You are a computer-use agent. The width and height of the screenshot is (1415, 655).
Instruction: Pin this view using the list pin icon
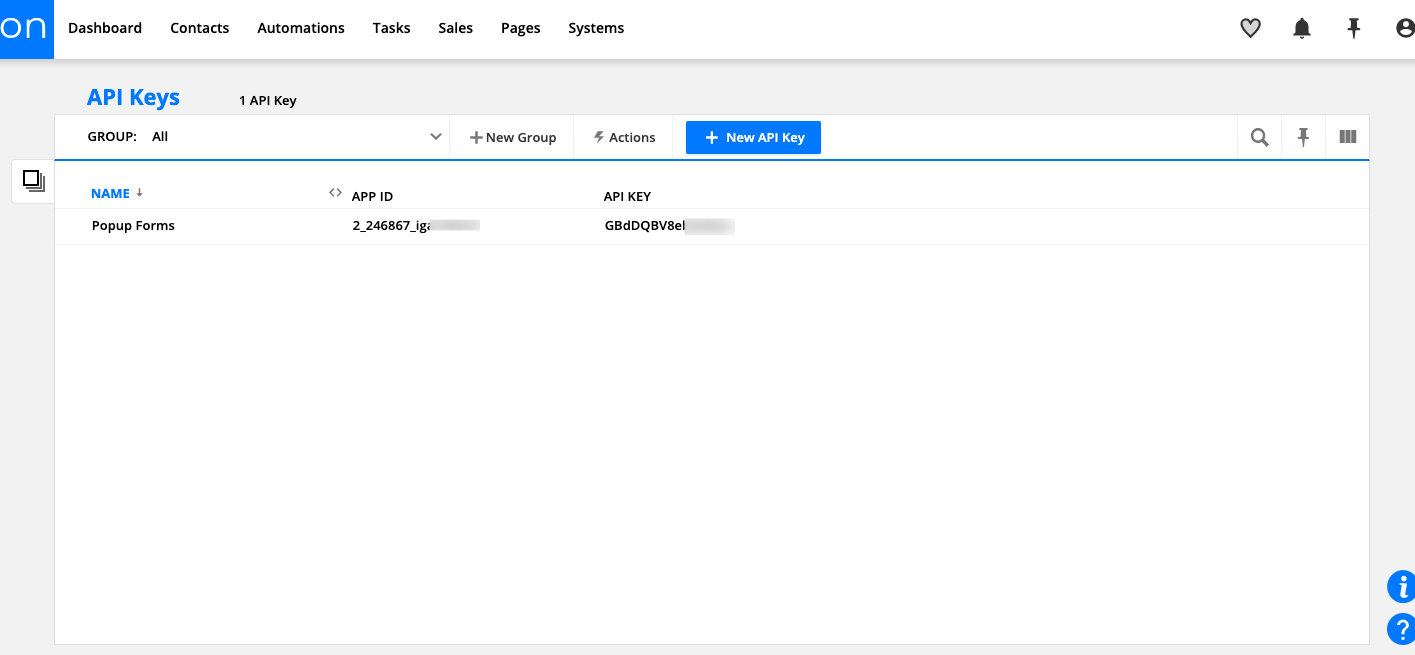coord(1303,137)
